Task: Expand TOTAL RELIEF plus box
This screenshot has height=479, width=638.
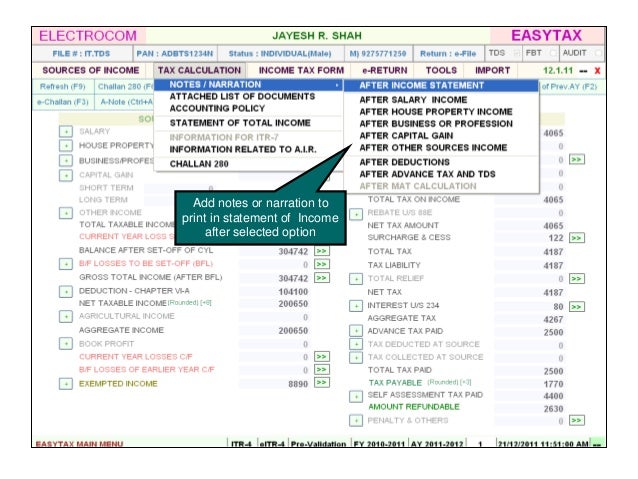Action: click(356, 279)
